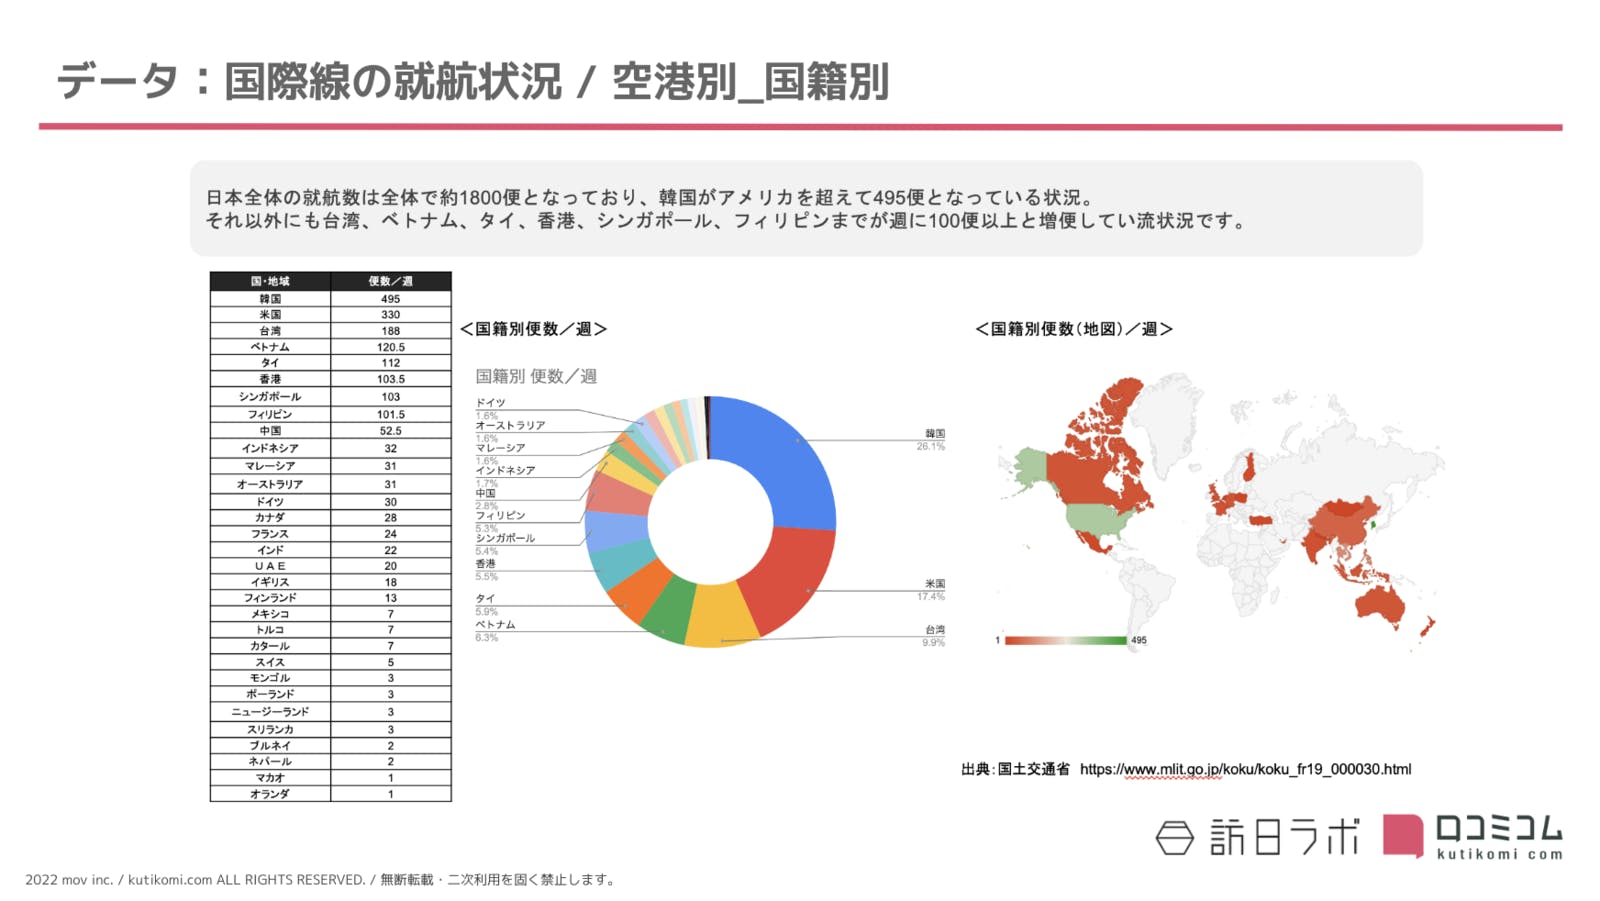Click the シンガポール table cell

[270, 397]
